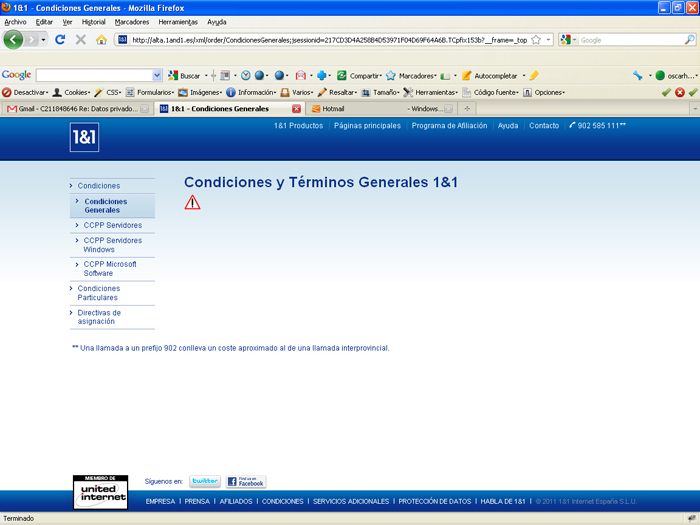Click the Autocompletar pencil button

pyautogui.click(x=490, y=75)
